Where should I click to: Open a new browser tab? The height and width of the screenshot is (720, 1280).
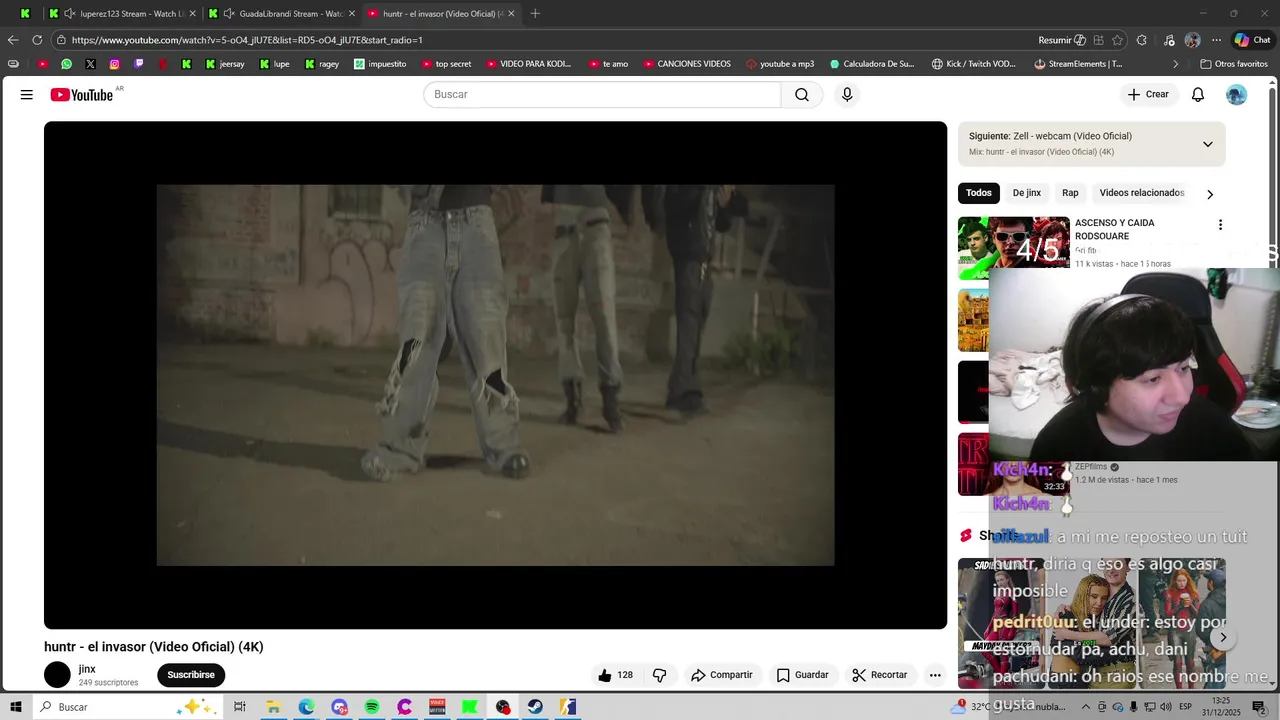[x=535, y=13]
